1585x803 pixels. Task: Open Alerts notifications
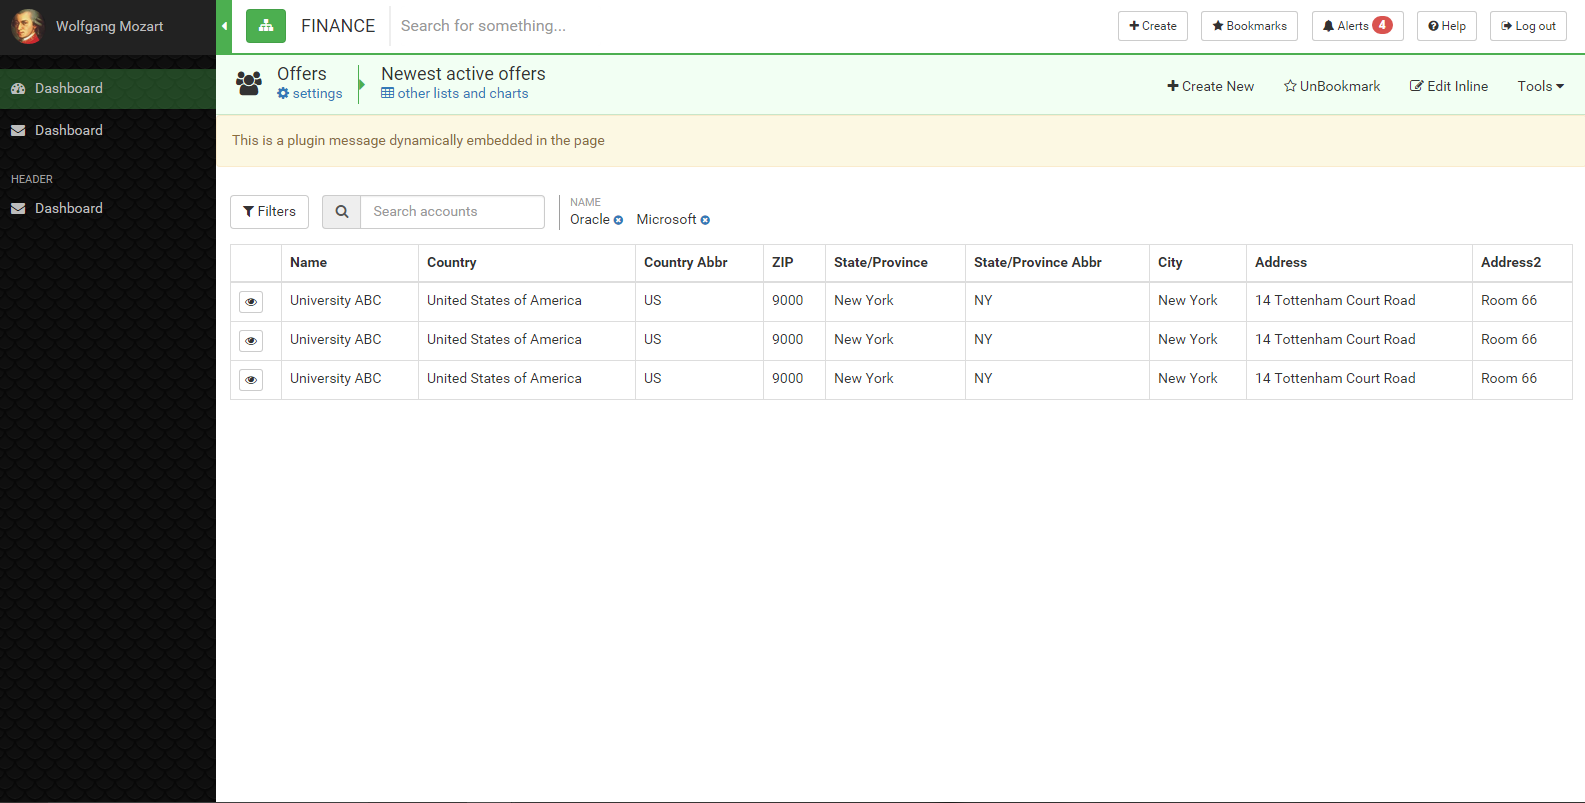(x=1357, y=26)
